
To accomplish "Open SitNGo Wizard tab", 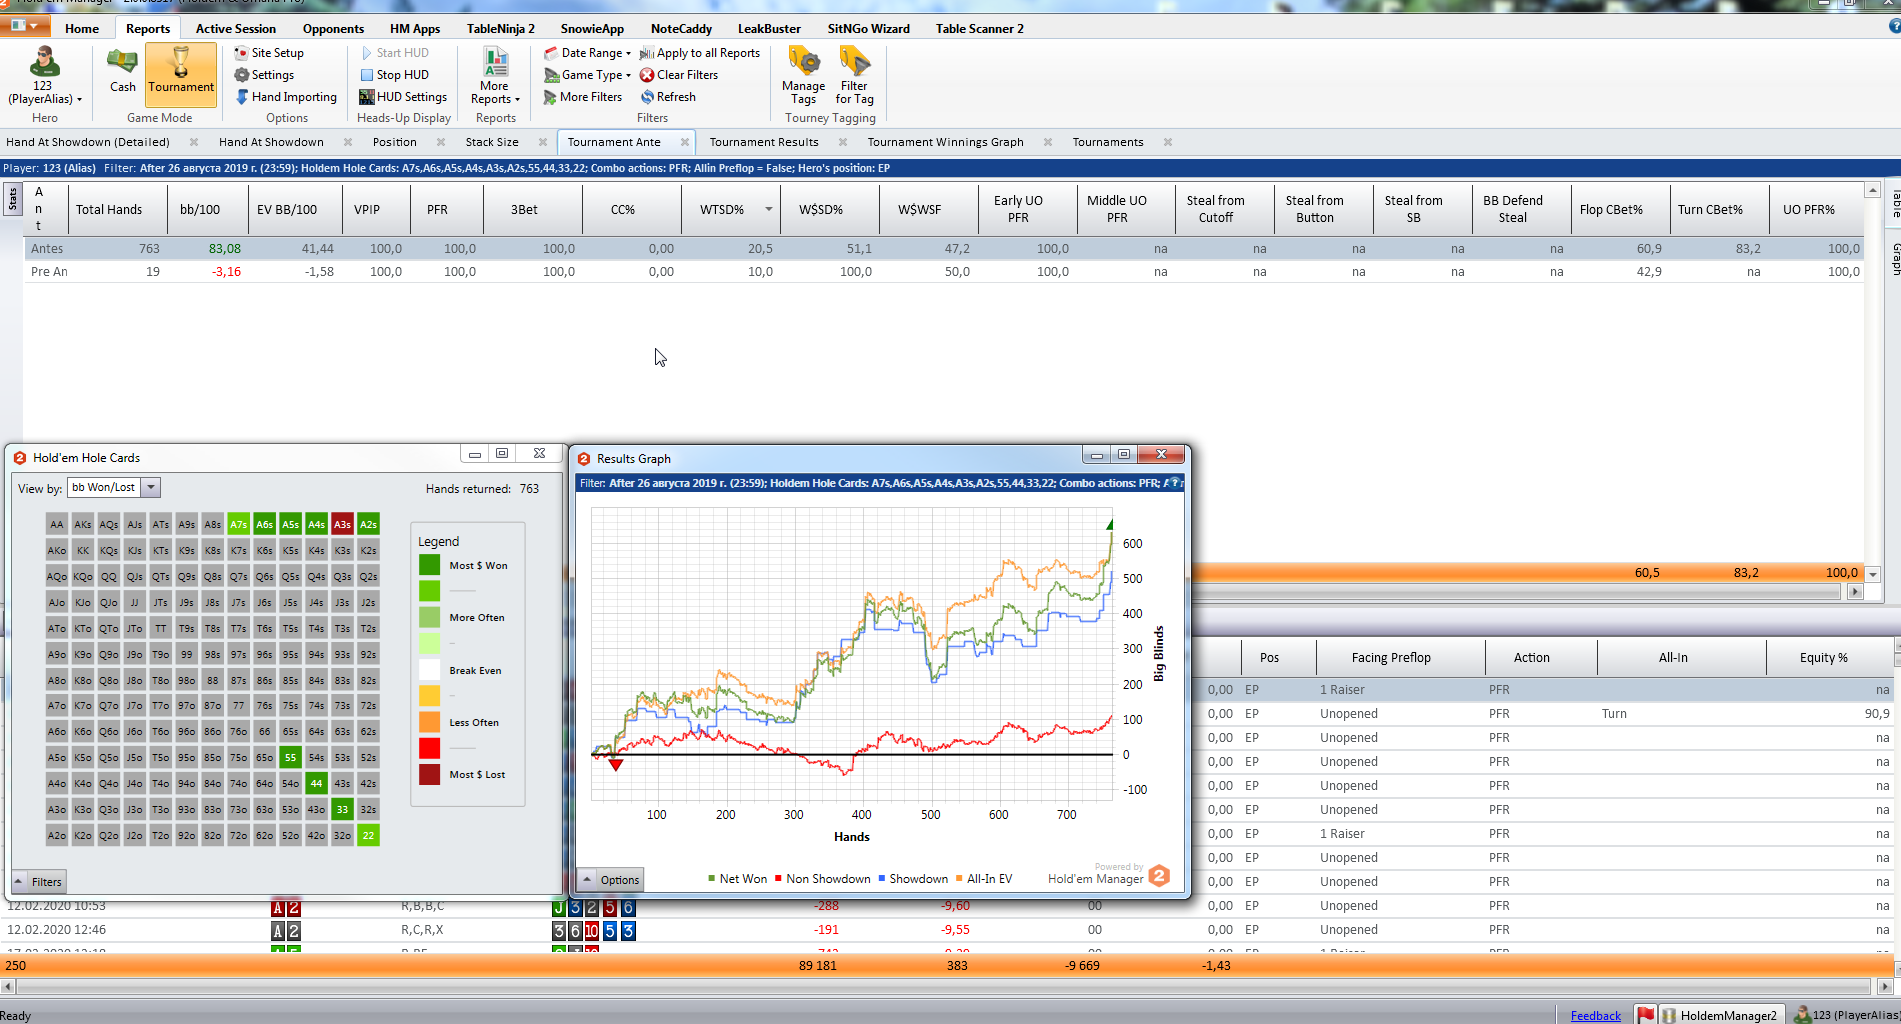I will (868, 28).
